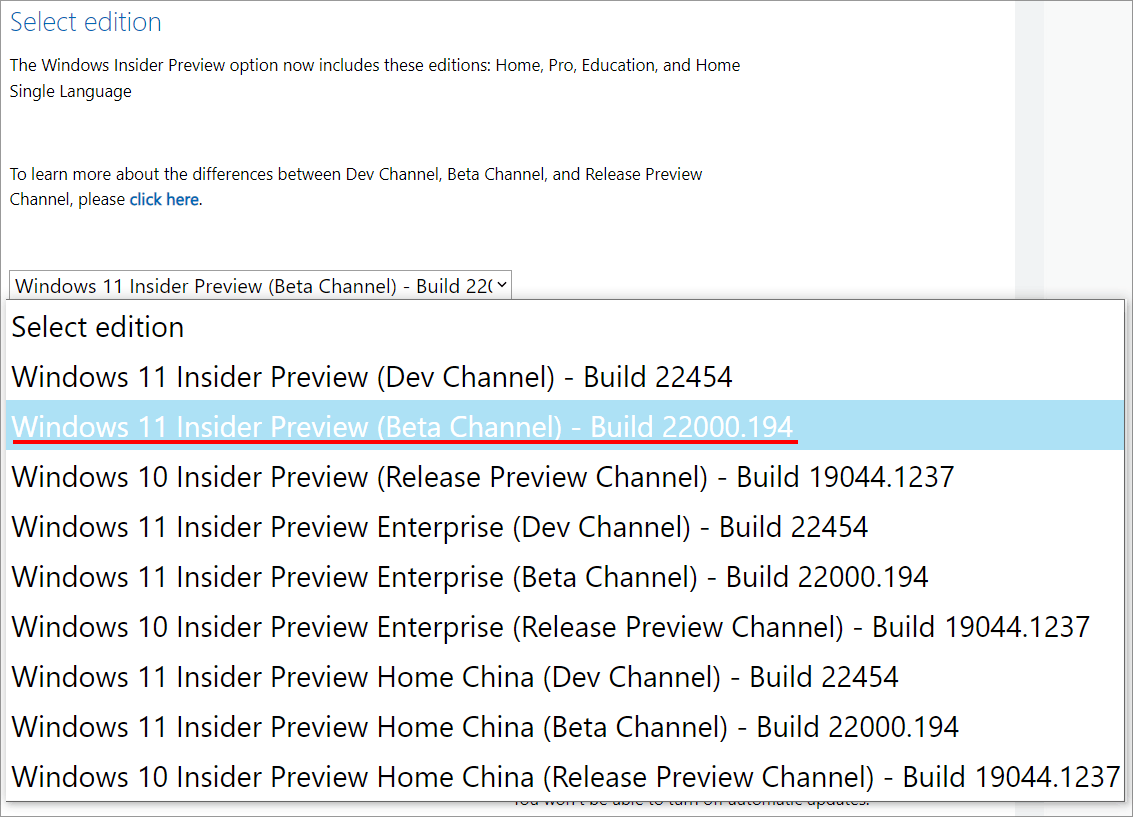The width and height of the screenshot is (1133, 817).
Task: Choose the 'Select edition' placeholder option
Action: tap(565, 327)
